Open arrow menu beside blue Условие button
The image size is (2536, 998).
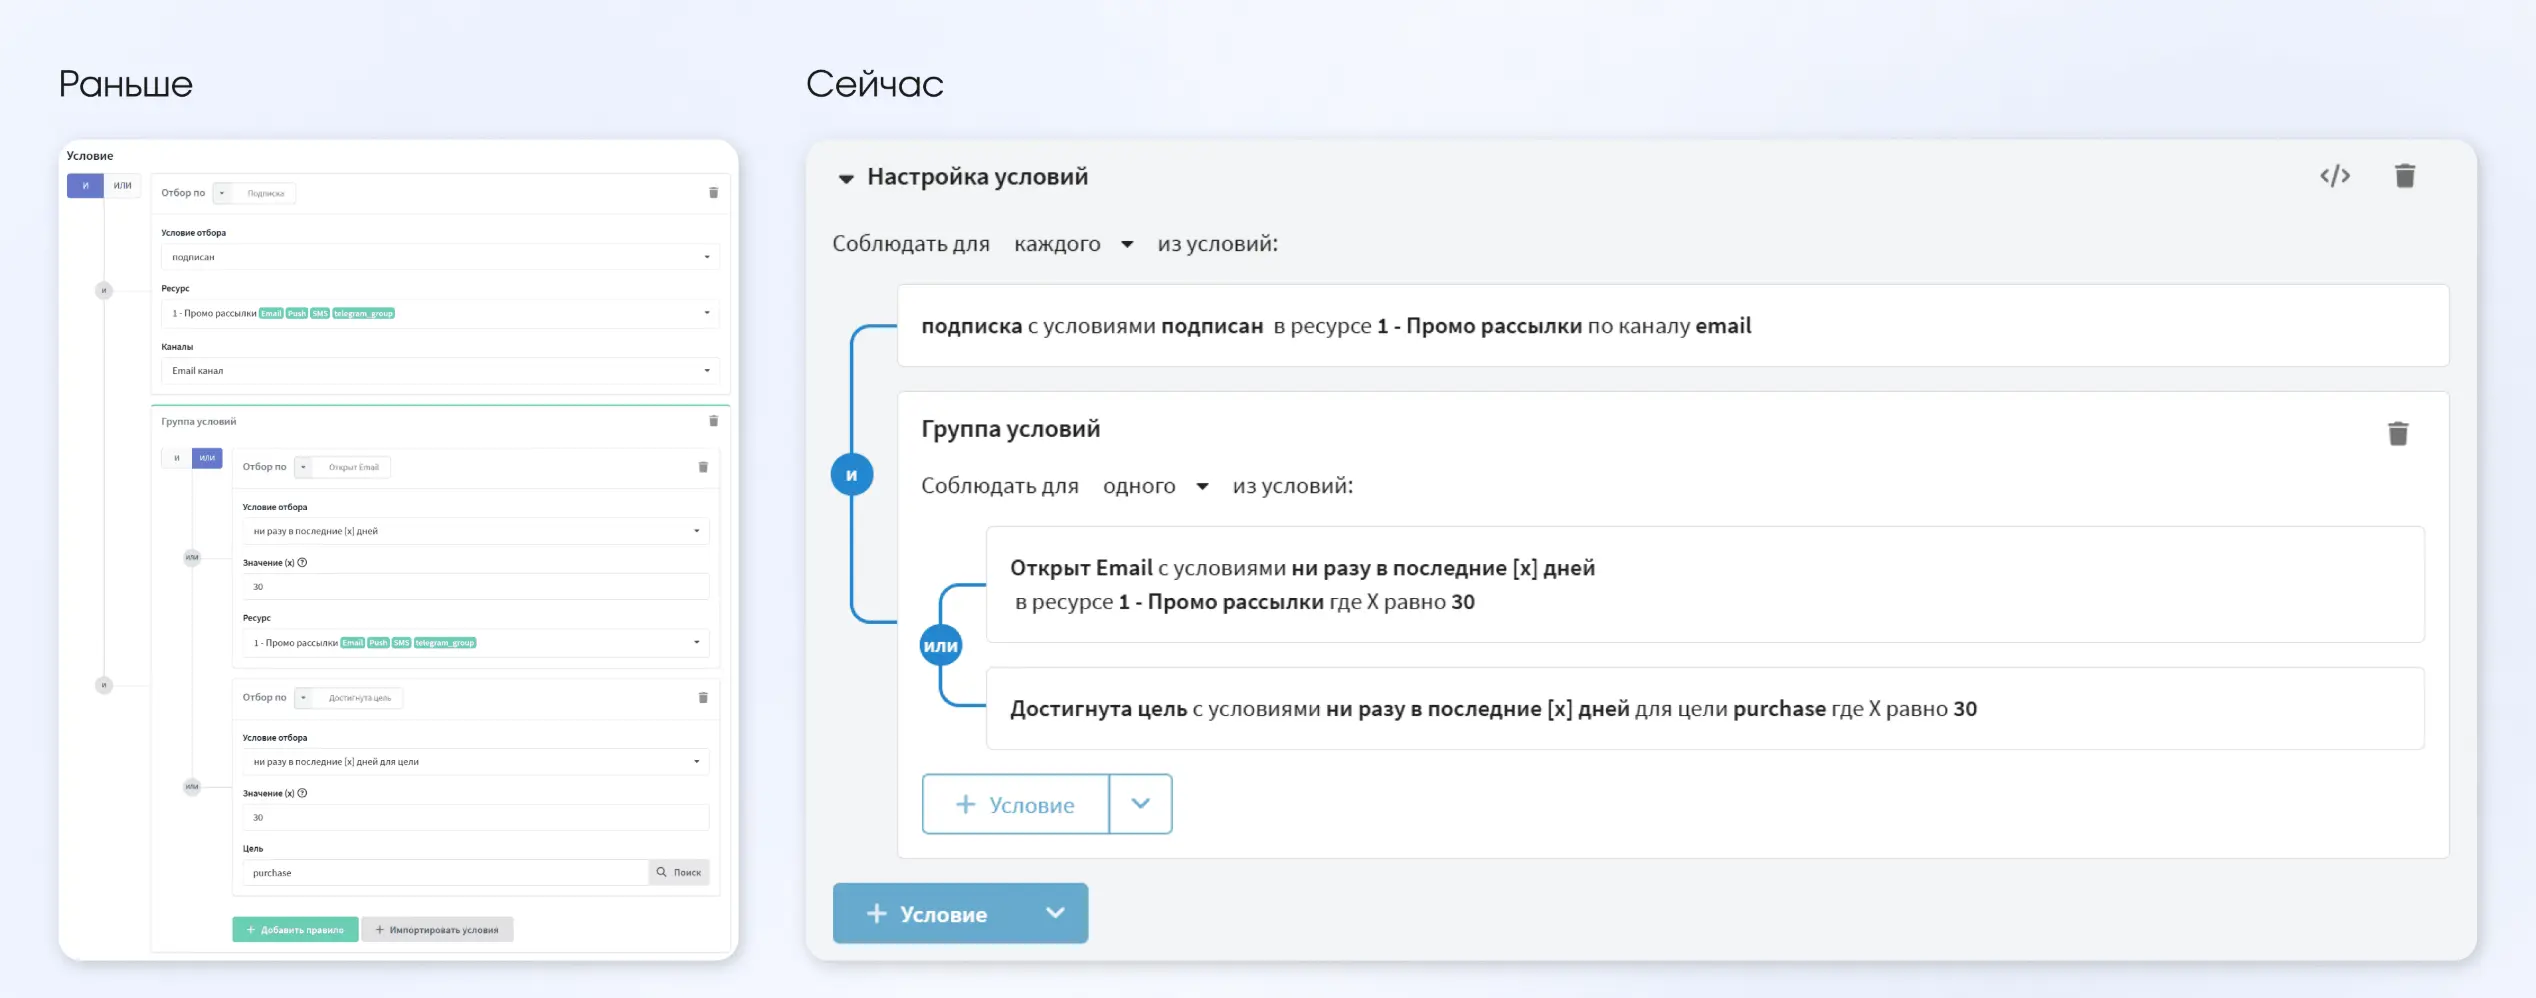(x=1054, y=913)
